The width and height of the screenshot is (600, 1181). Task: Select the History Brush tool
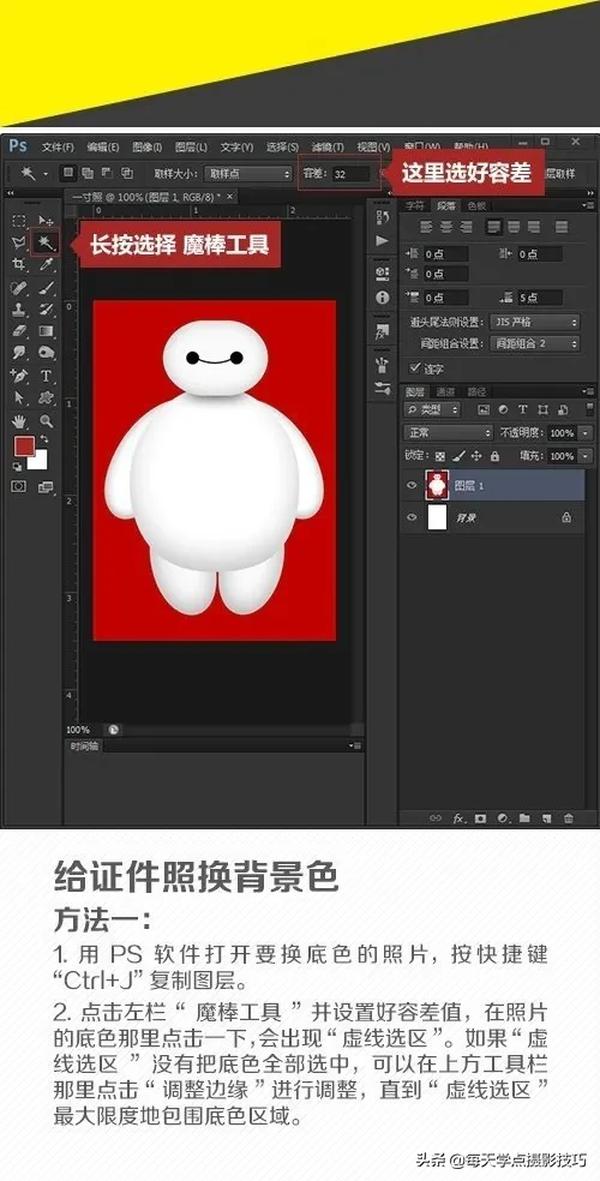tap(46, 309)
